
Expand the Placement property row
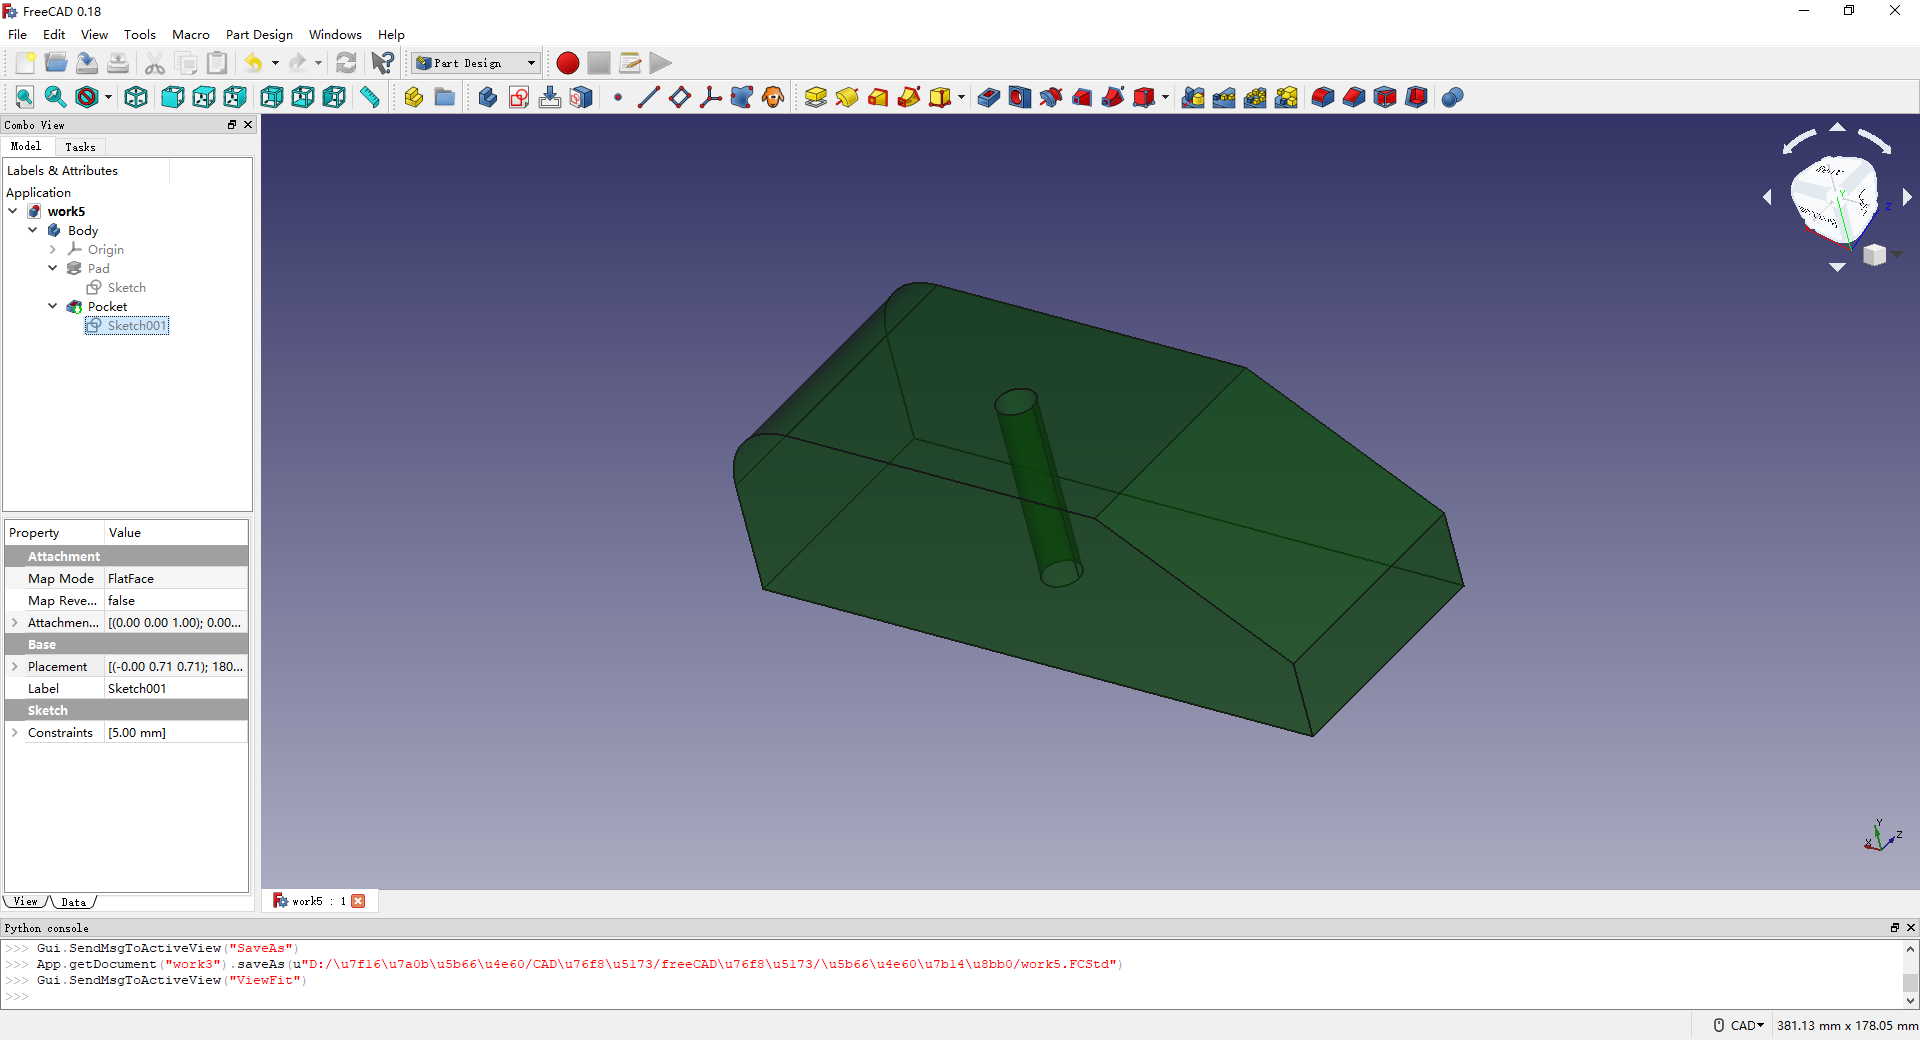pyautogui.click(x=15, y=666)
